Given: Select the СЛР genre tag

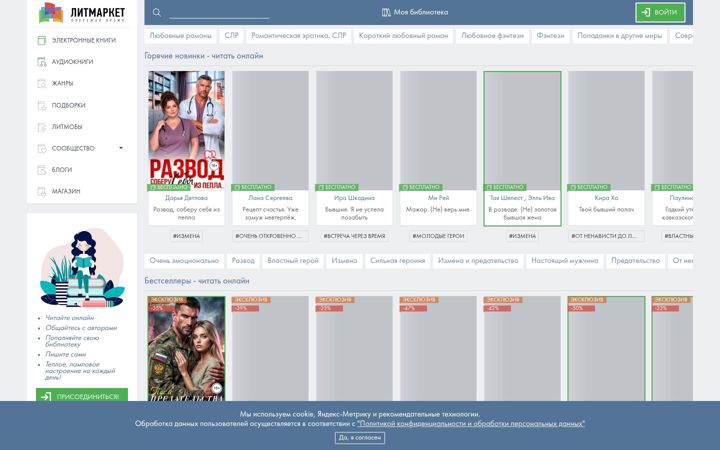Looking at the screenshot, I should click(x=231, y=36).
